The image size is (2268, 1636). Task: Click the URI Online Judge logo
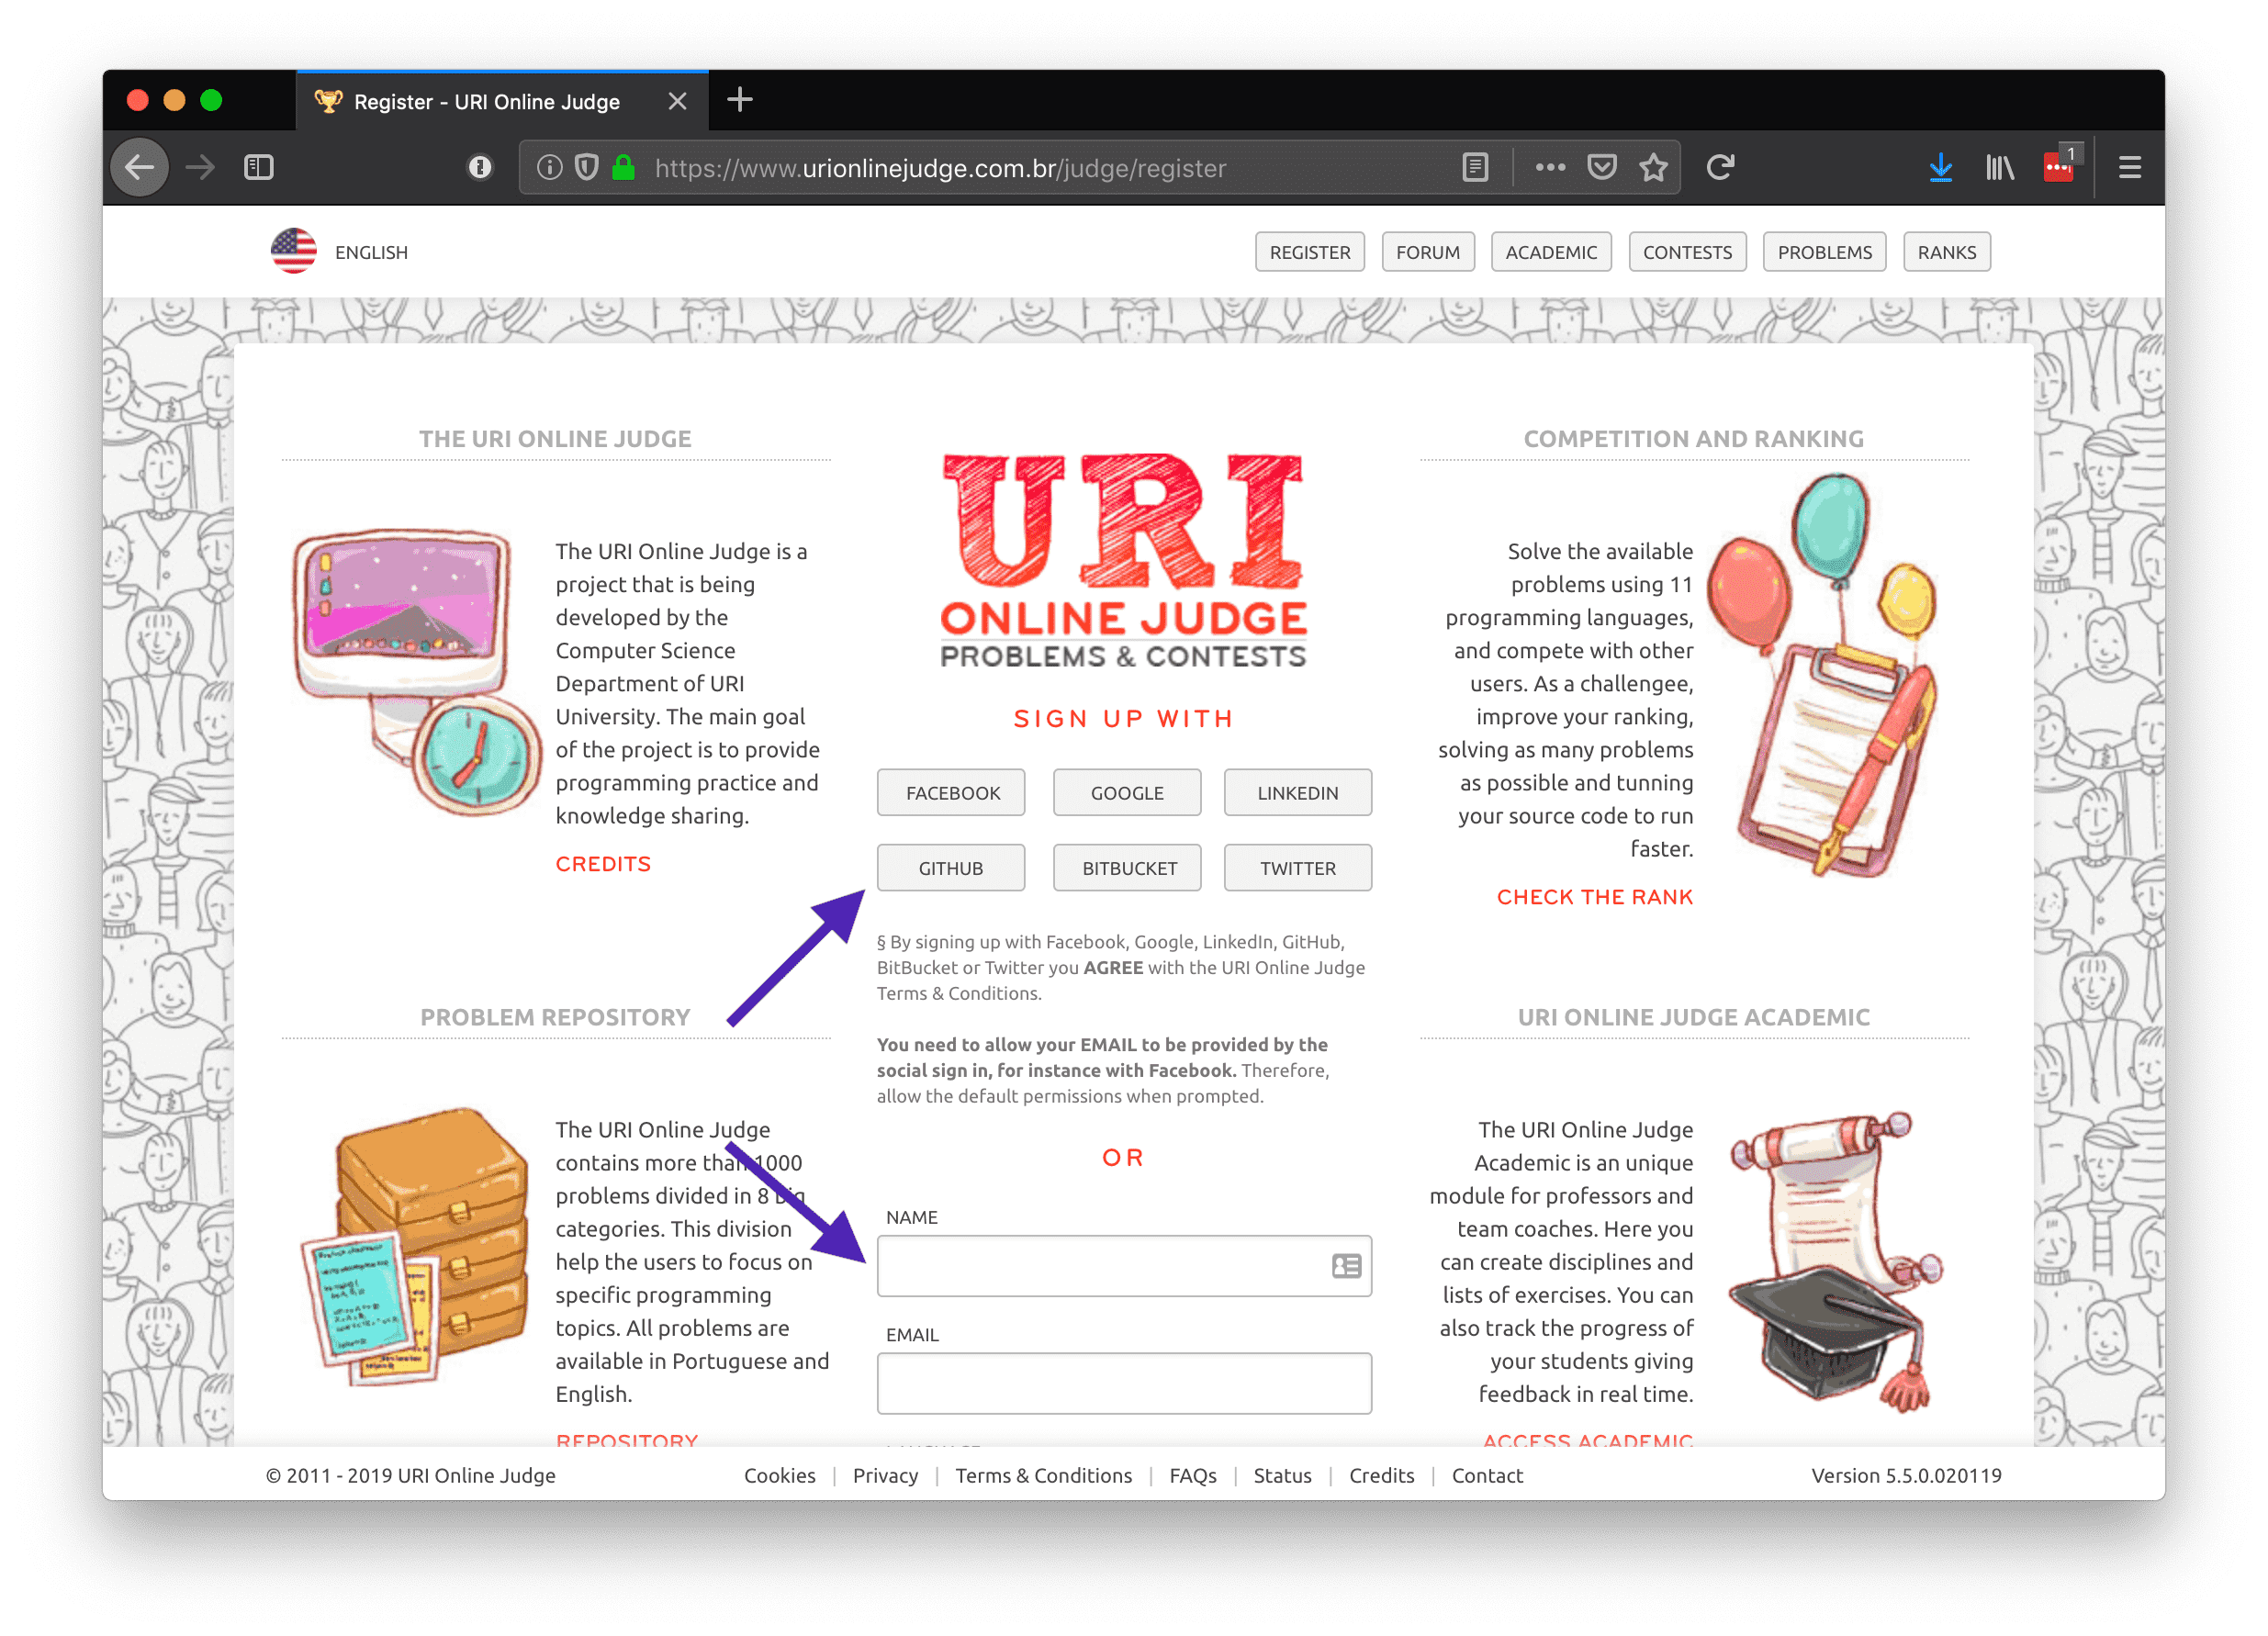point(1123,560)
